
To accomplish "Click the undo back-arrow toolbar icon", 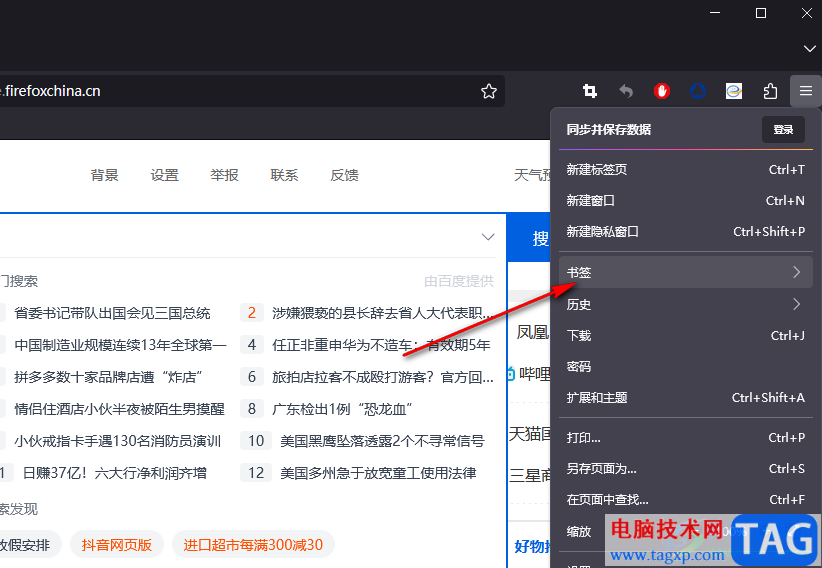I will click(626, 91).
